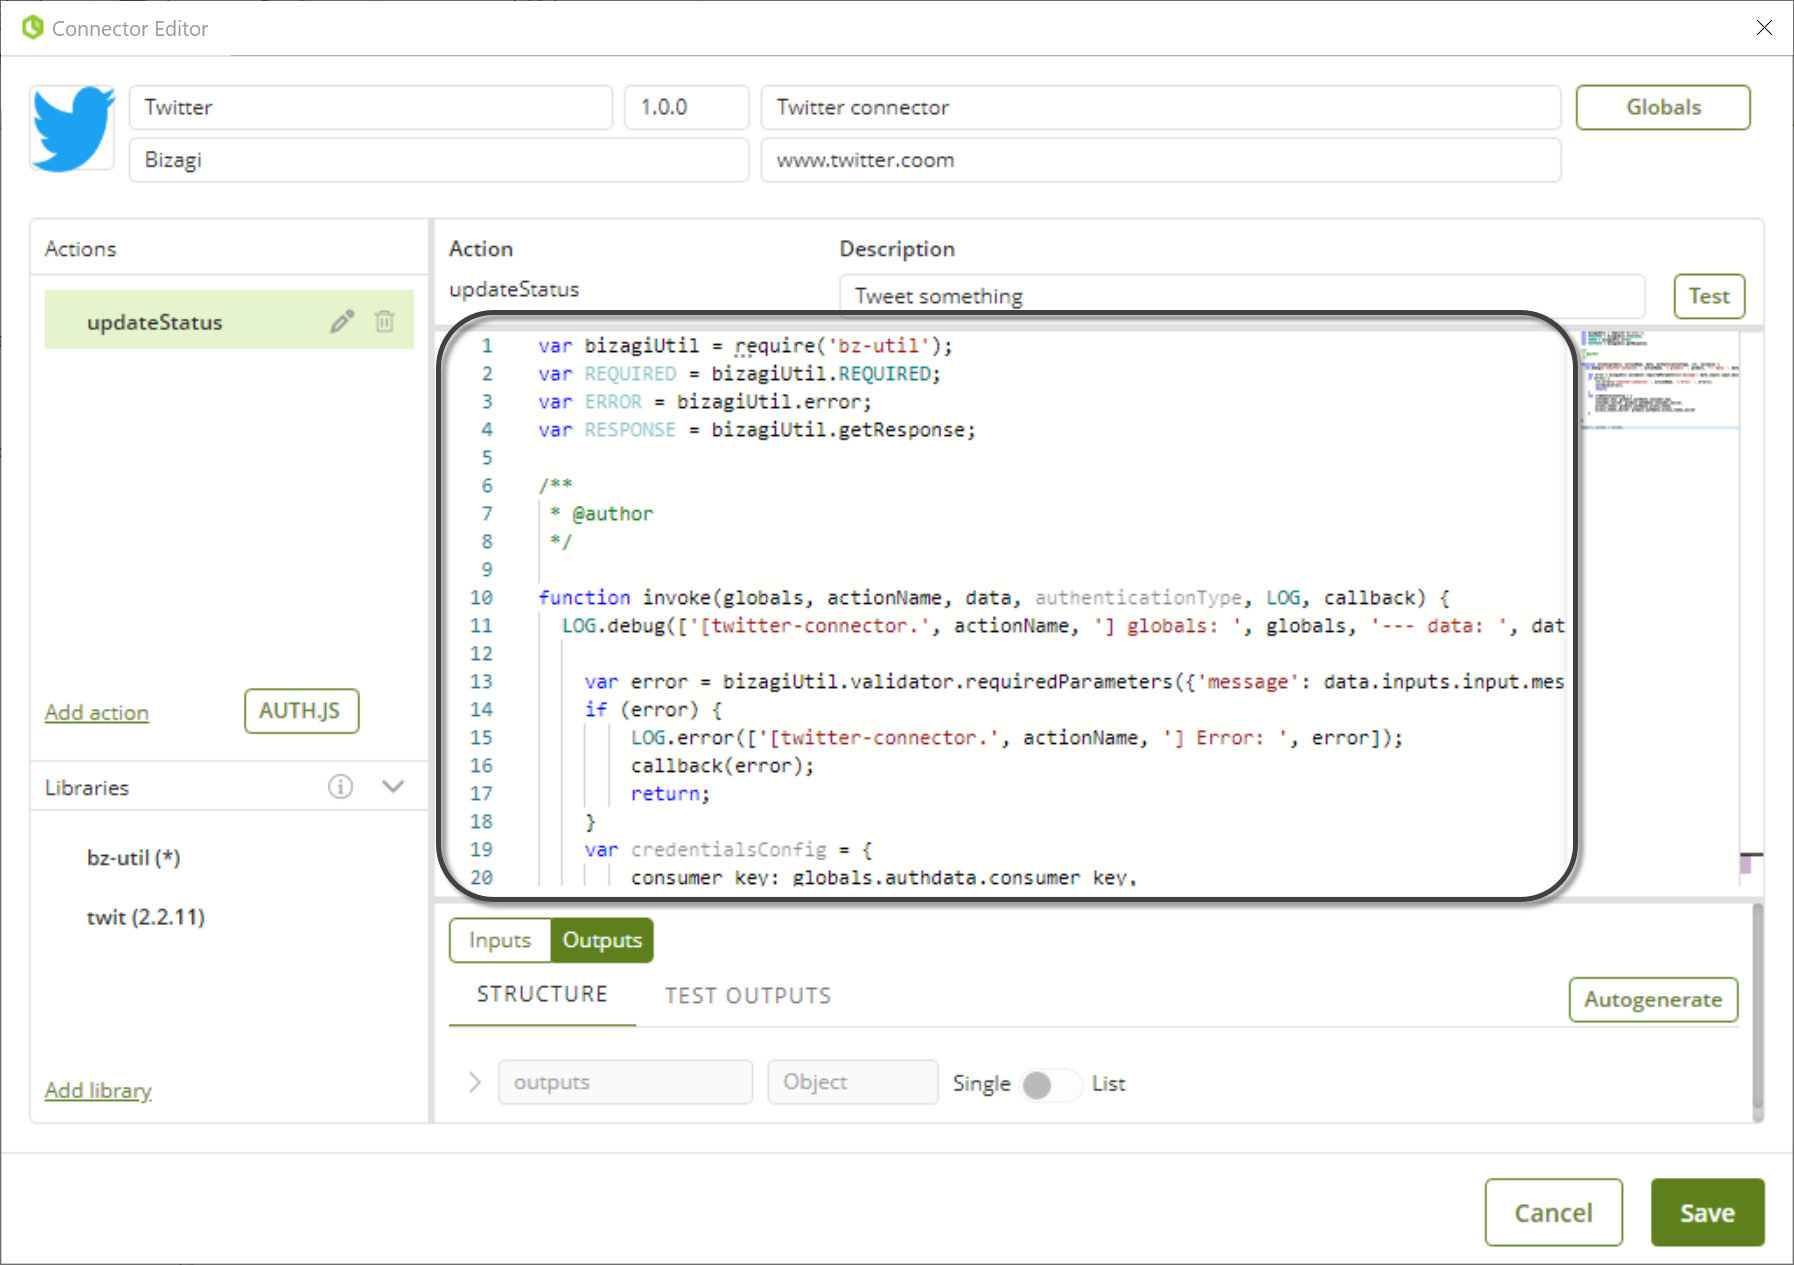Click line 1 require('bz-util') code

746,345
